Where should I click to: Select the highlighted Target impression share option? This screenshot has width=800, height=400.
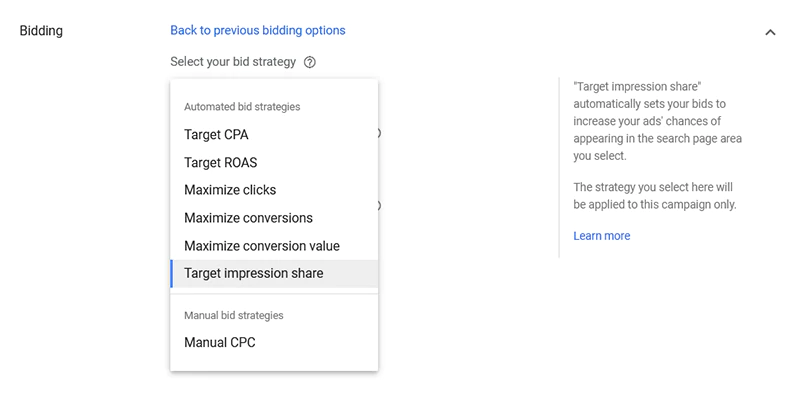point(254,273)
